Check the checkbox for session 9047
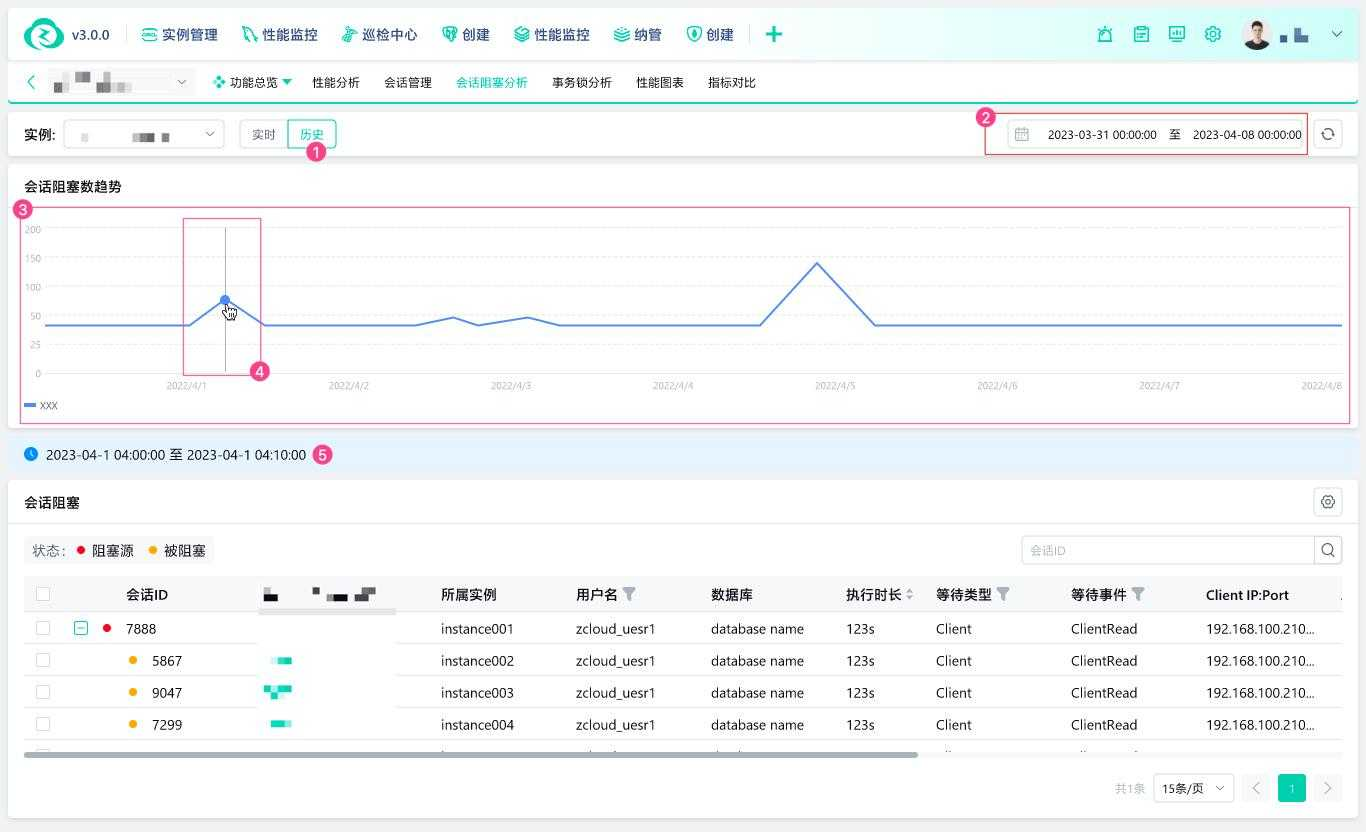 pos(43,692)
